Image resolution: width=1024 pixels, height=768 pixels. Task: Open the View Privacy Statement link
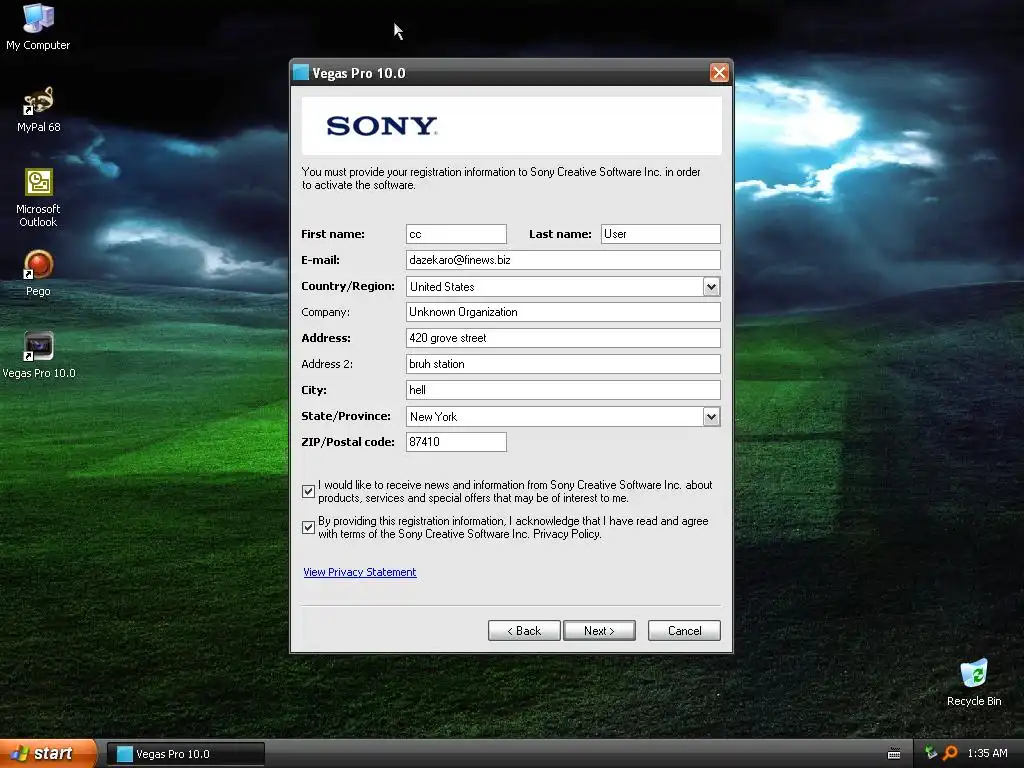tap(360, 572)
